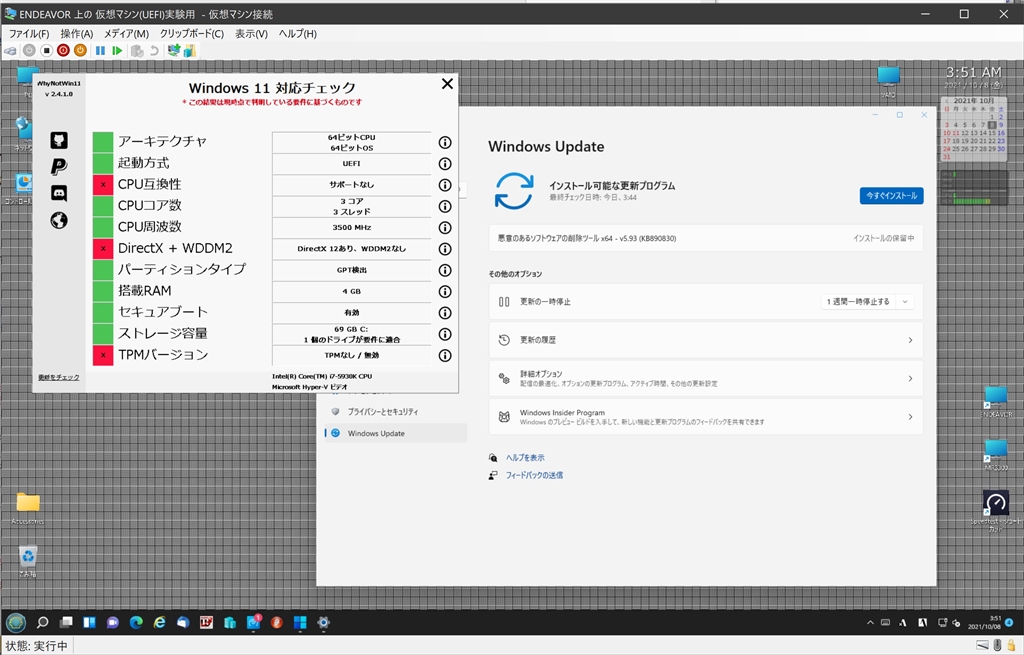1024x655 pixels.
Task: Expand the system tray hidden icons chevron
Action: tap(870, 623)
